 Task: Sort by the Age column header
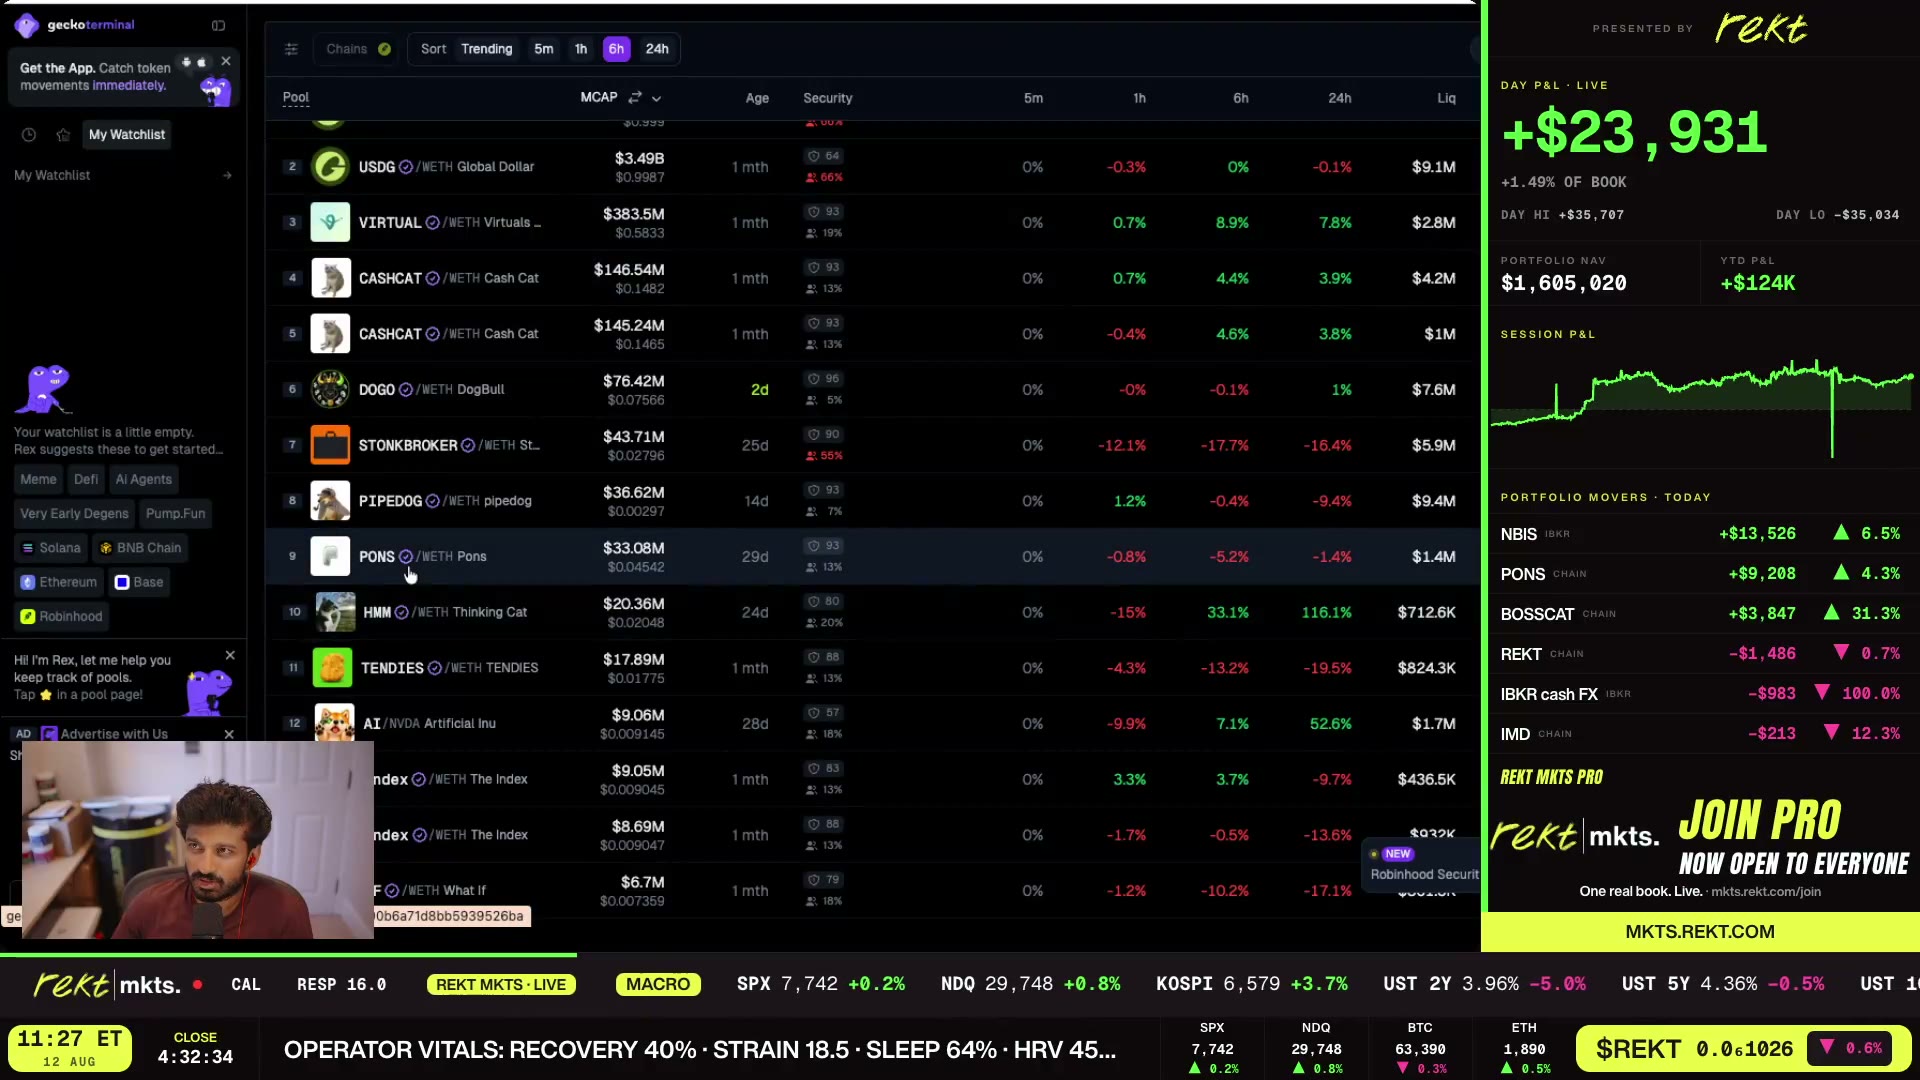click(757, 98)
